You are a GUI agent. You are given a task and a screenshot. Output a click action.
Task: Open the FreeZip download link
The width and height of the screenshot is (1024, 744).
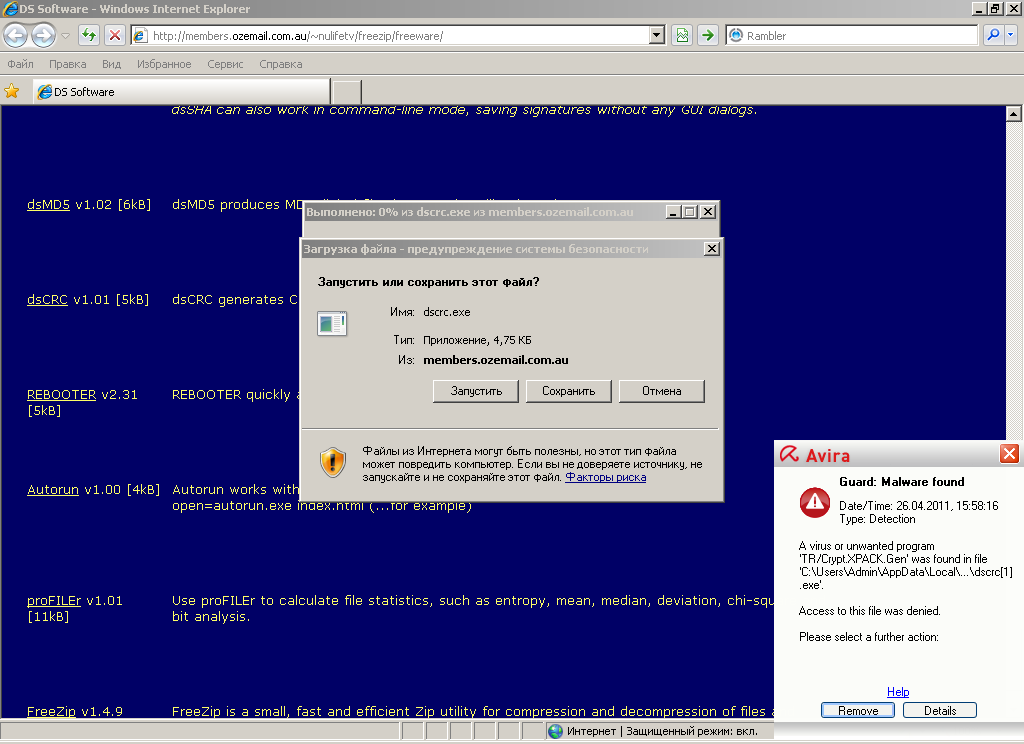click(x=51, y=711)
